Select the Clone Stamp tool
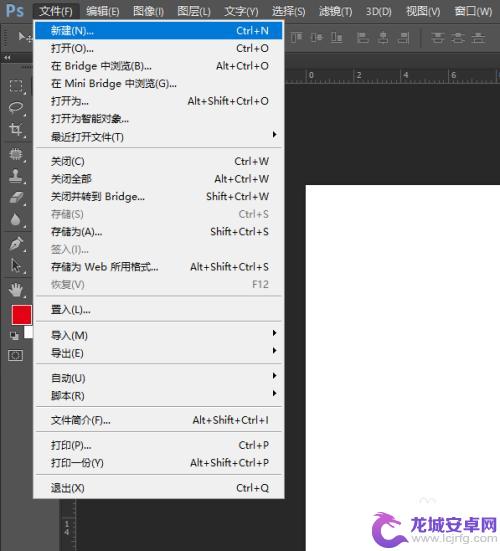The width and height of the screenshot is (500, 551). [16, 176]
